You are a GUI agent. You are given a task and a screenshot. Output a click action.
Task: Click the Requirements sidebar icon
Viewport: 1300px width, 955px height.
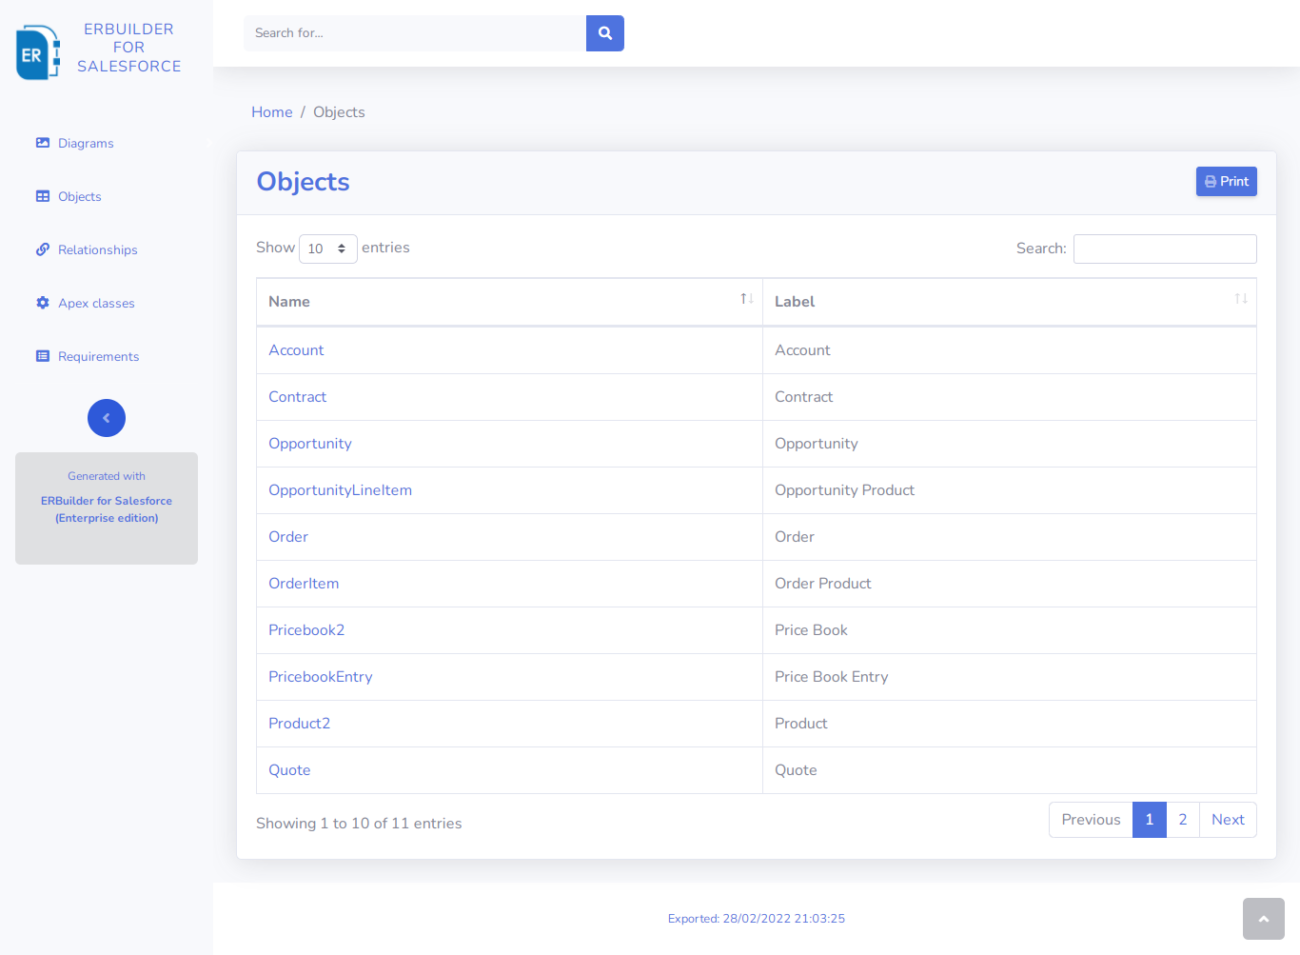click(41, 356)
